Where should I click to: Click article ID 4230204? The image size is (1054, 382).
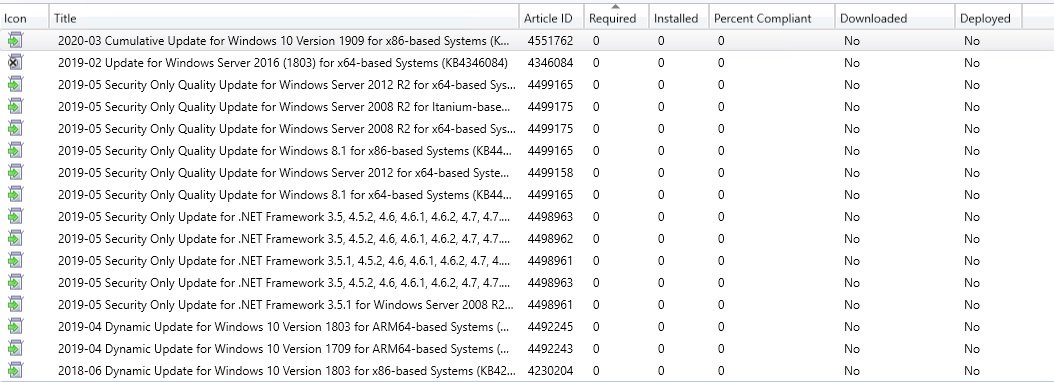pos(551,371)
